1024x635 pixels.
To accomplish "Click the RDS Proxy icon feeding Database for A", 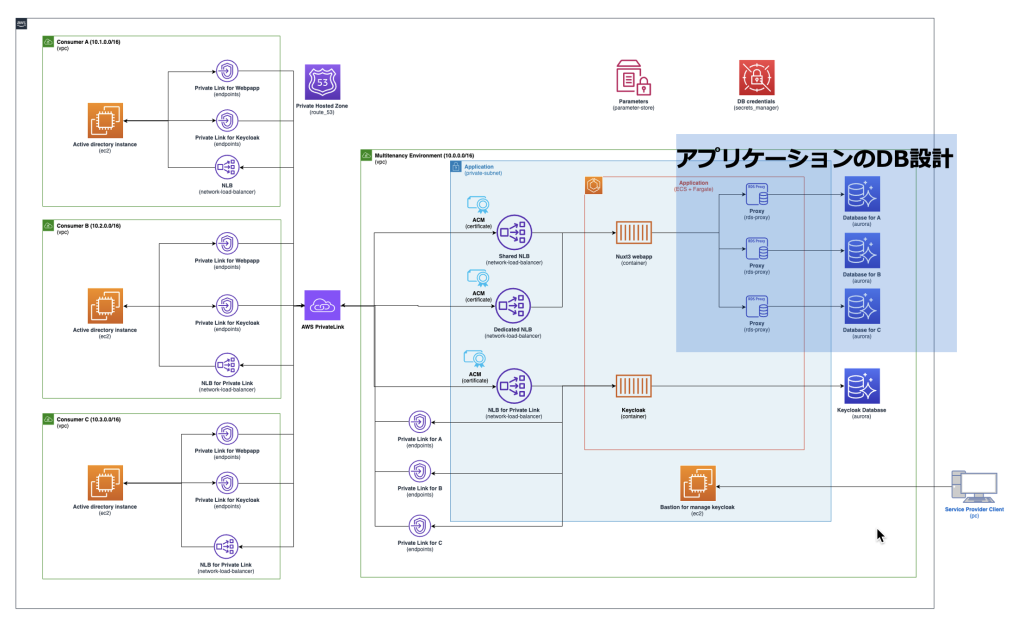I will click(757, 195).
